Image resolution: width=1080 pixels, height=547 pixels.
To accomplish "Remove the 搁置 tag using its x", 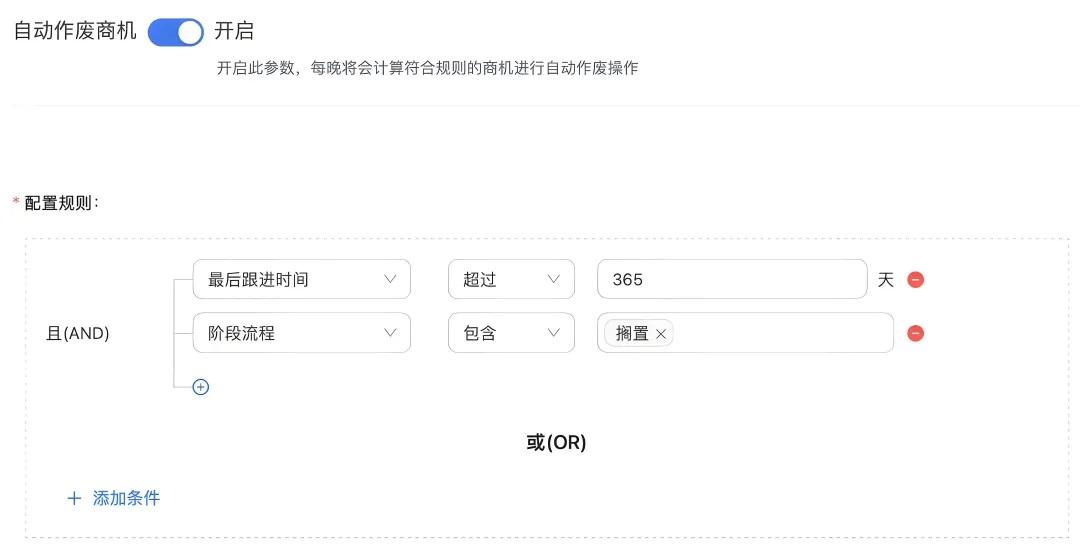I will (x=661, y=334).
